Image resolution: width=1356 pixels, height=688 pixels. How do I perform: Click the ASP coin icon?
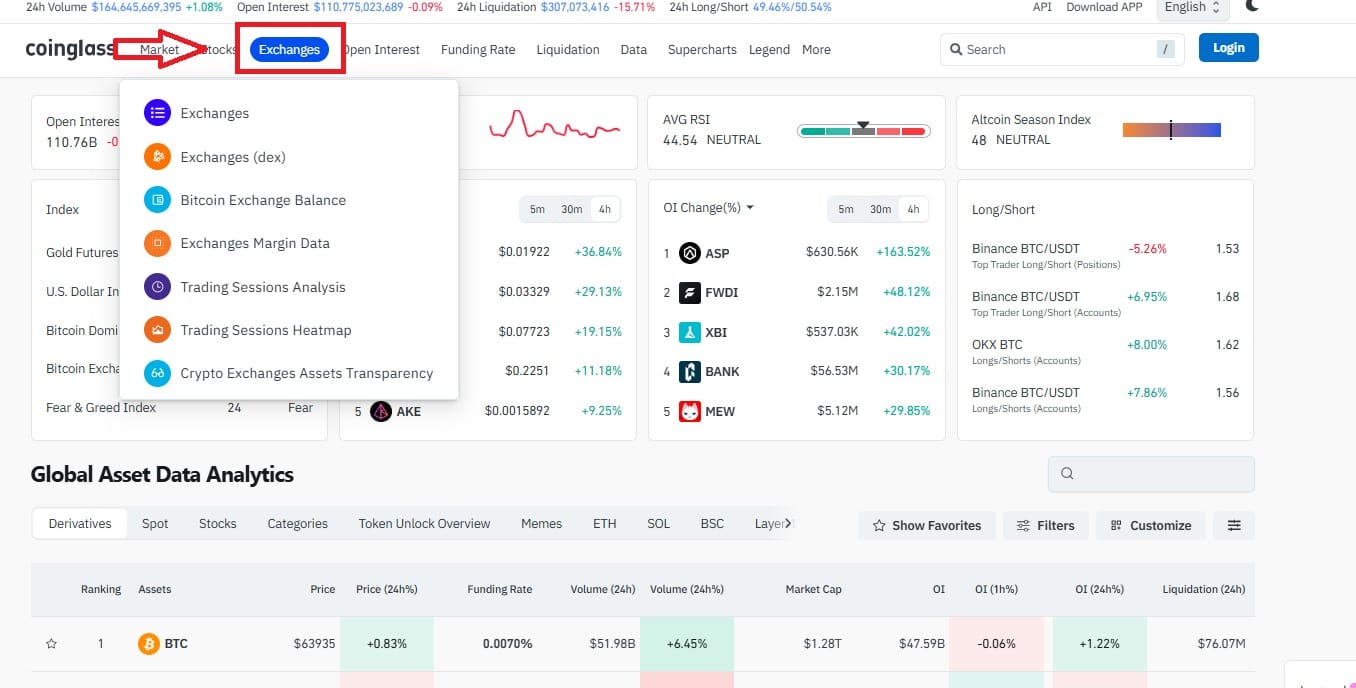pos(690,253)
